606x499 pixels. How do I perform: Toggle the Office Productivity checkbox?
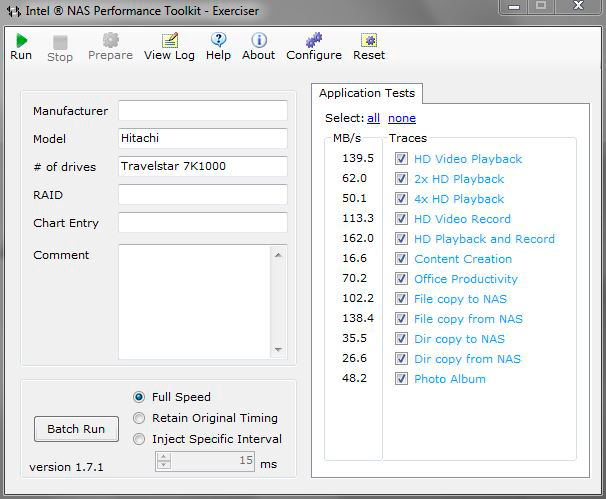point(401,279)
